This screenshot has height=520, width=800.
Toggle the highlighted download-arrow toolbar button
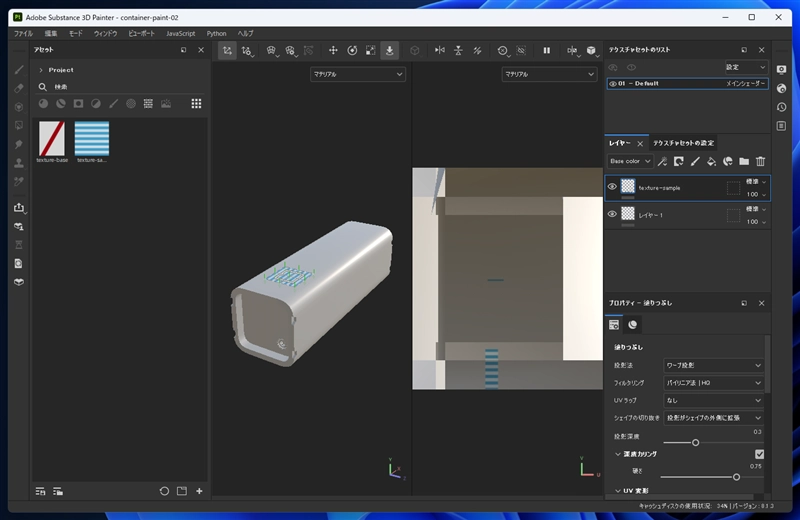click(x=389, y=50)
